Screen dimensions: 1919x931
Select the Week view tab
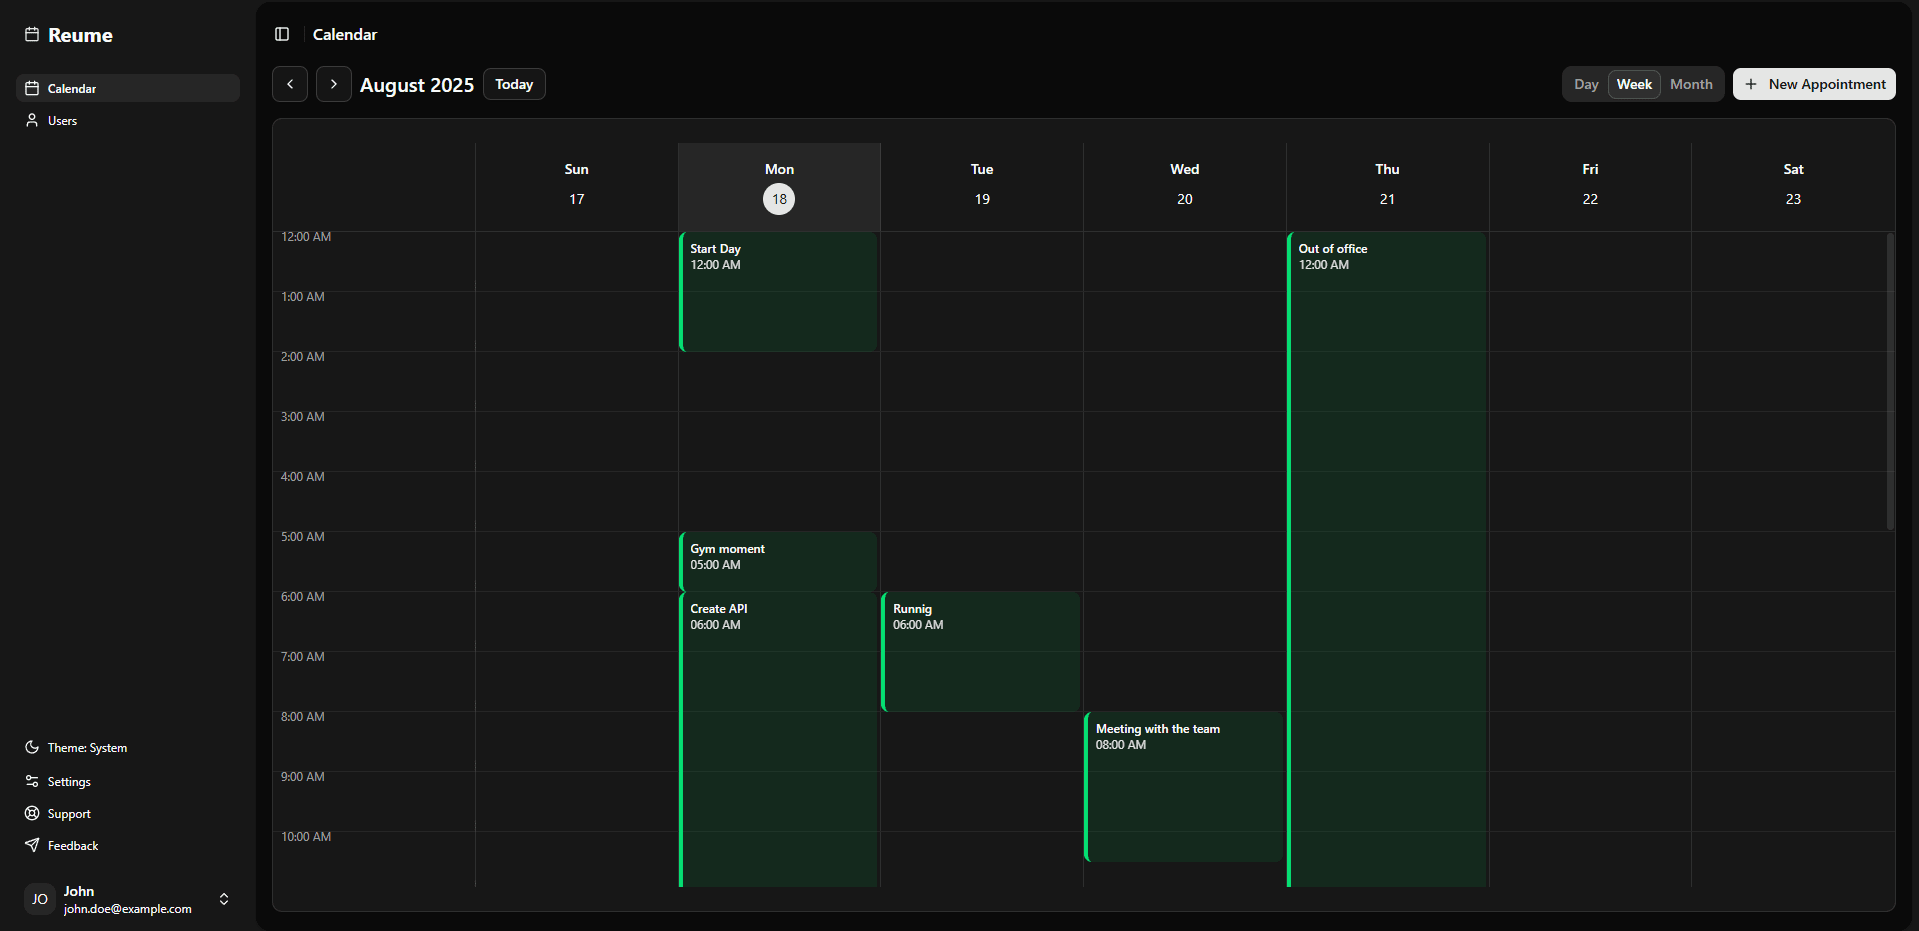pyautogui.click(x=1634, y=85)
